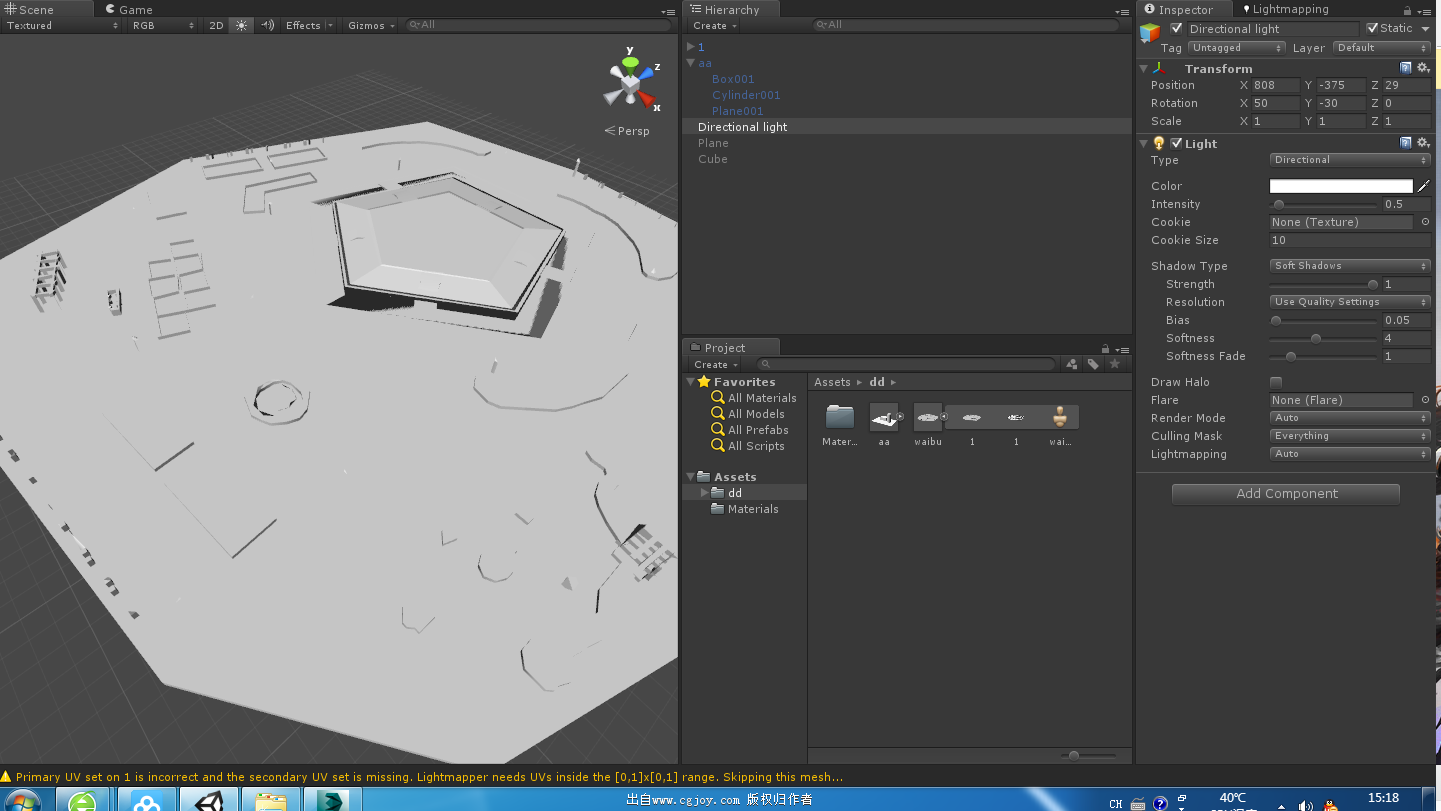1441x811 pixels.
Task: Open the scene Effects menu
Action: point(308,25)
